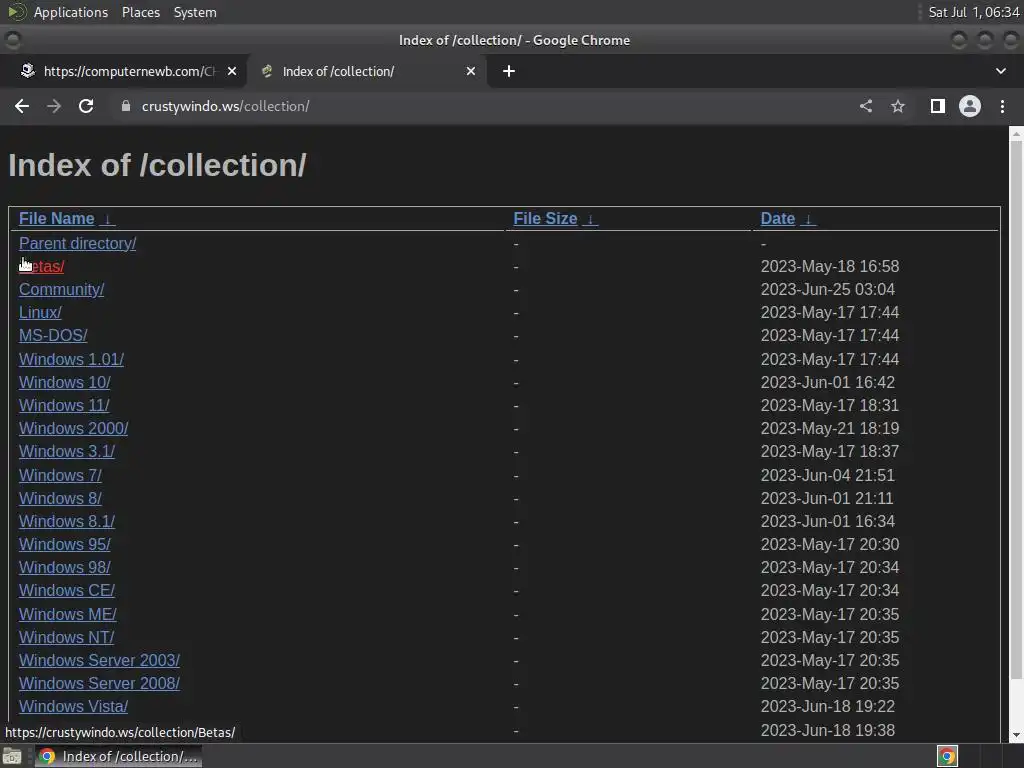Image resolution: width=1024 pixels, height=768 pixels.
Task: Open the Windows 8.1 folder
Action: 67,521
